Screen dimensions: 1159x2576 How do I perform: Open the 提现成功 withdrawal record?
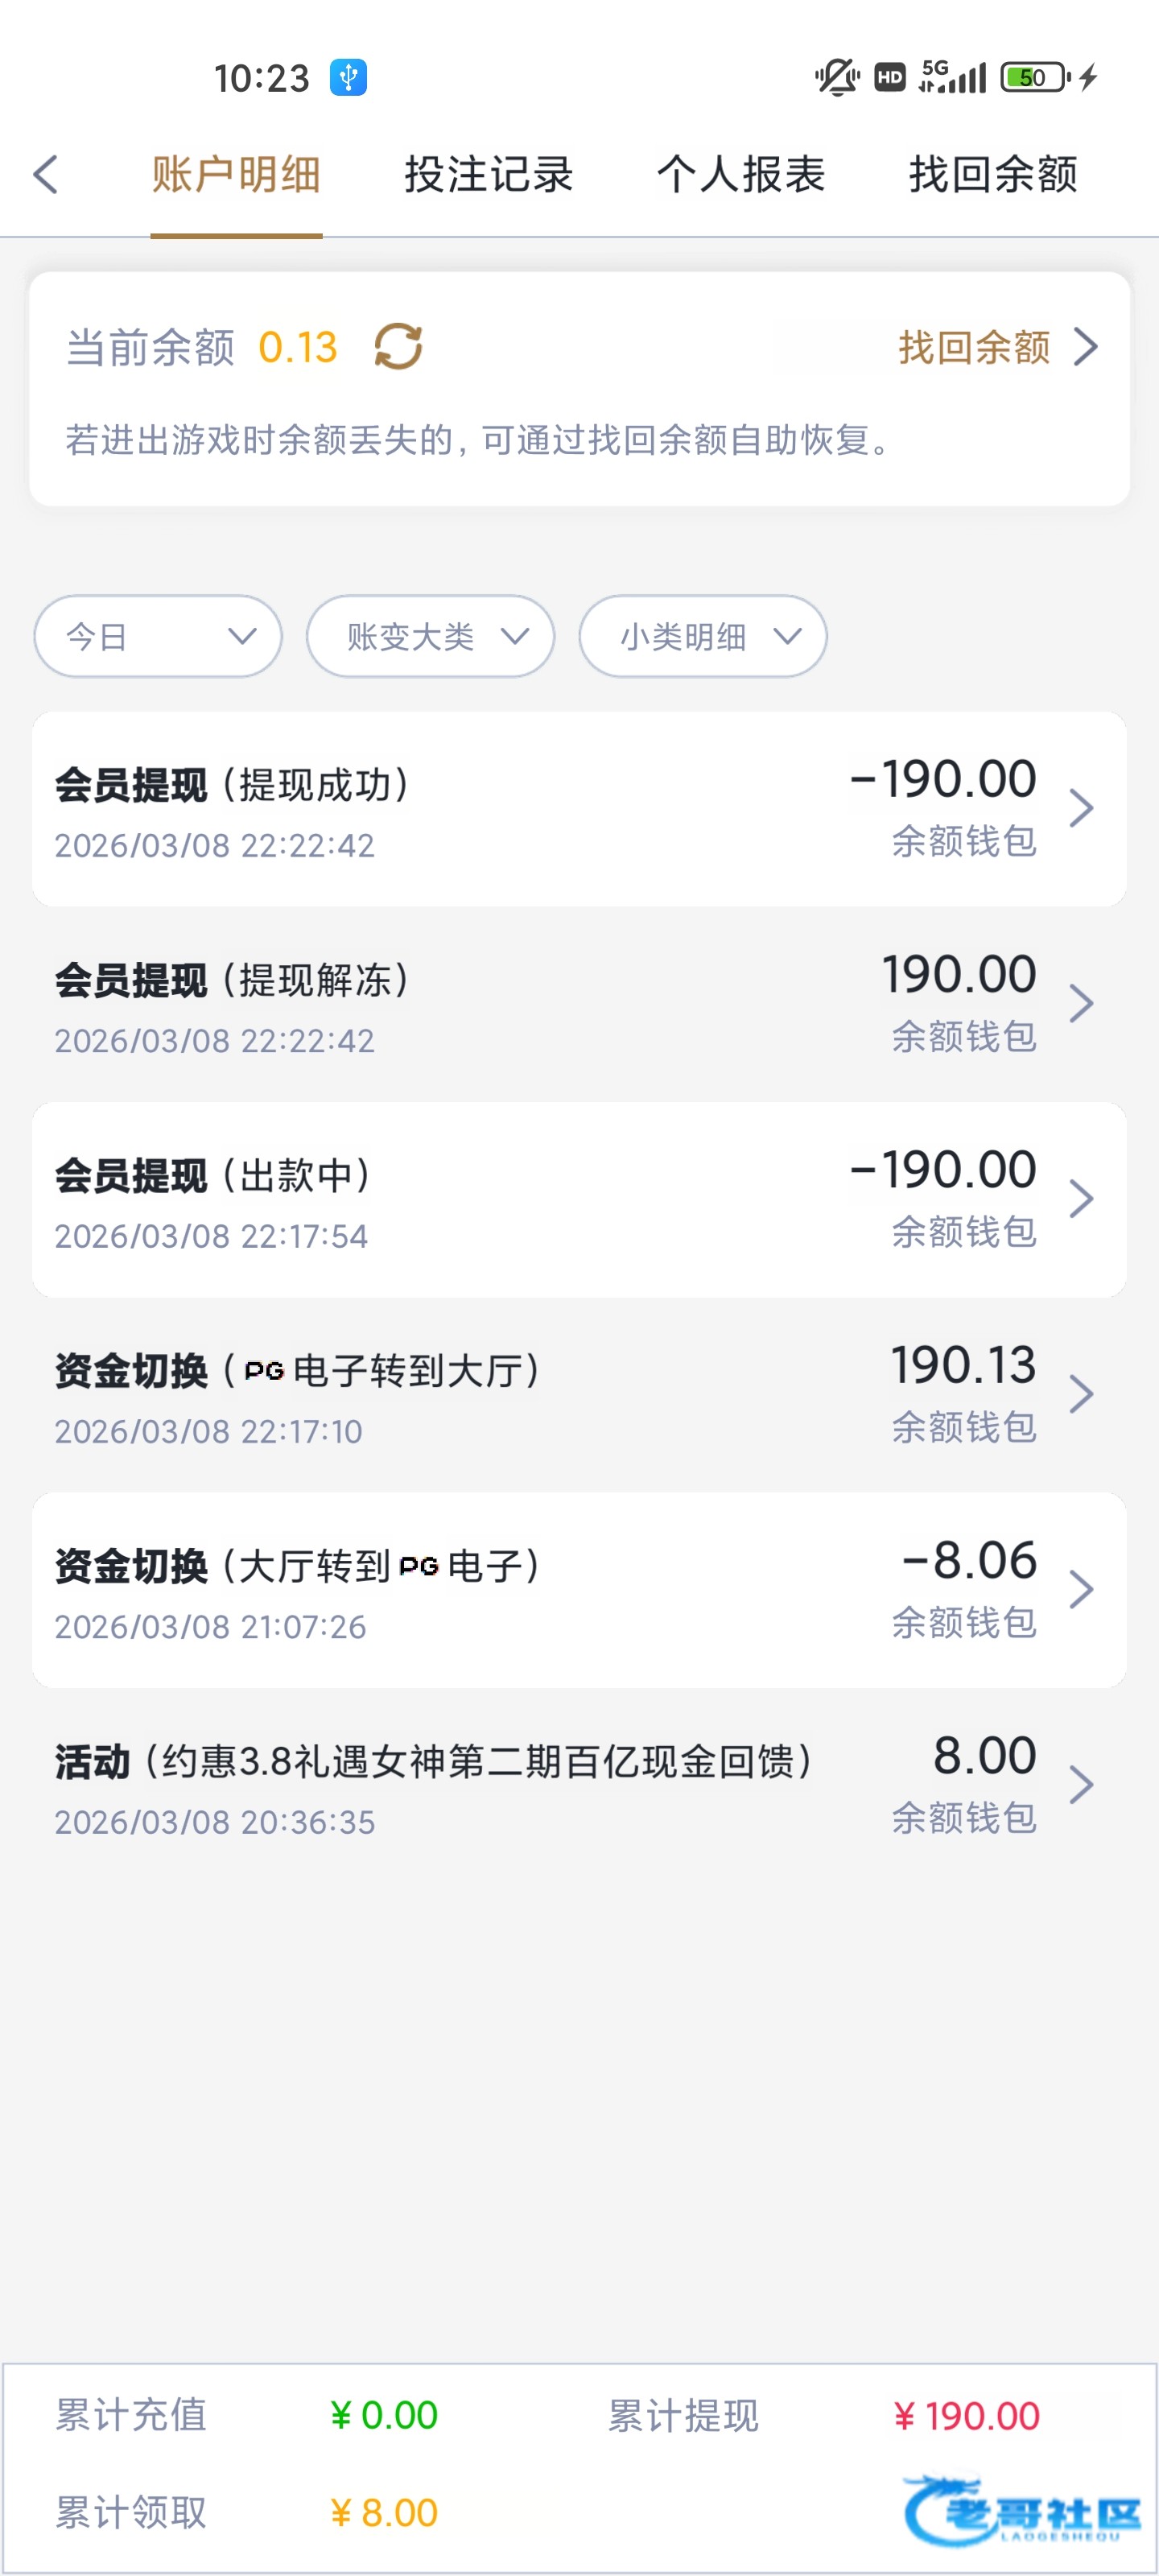[579, 809]
